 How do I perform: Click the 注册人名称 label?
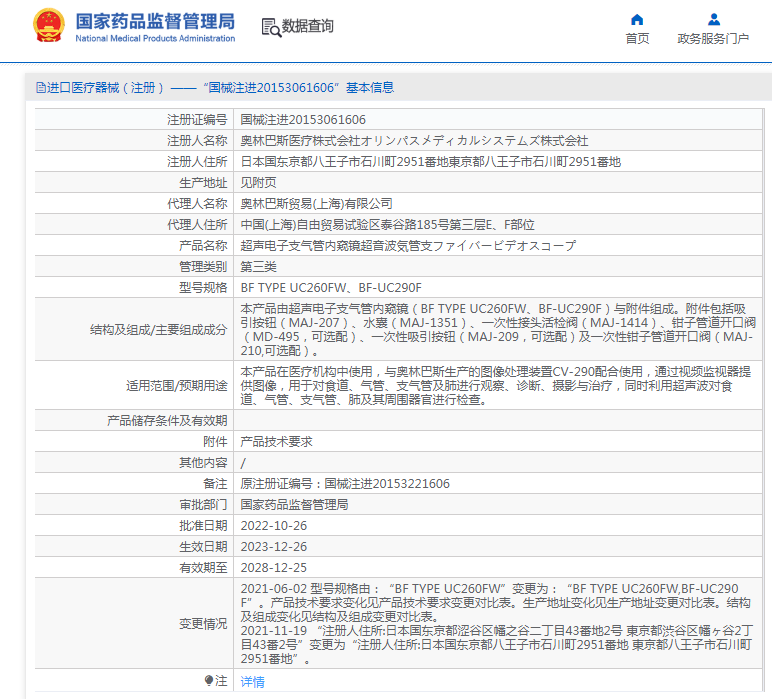click(x=197, y=141)
